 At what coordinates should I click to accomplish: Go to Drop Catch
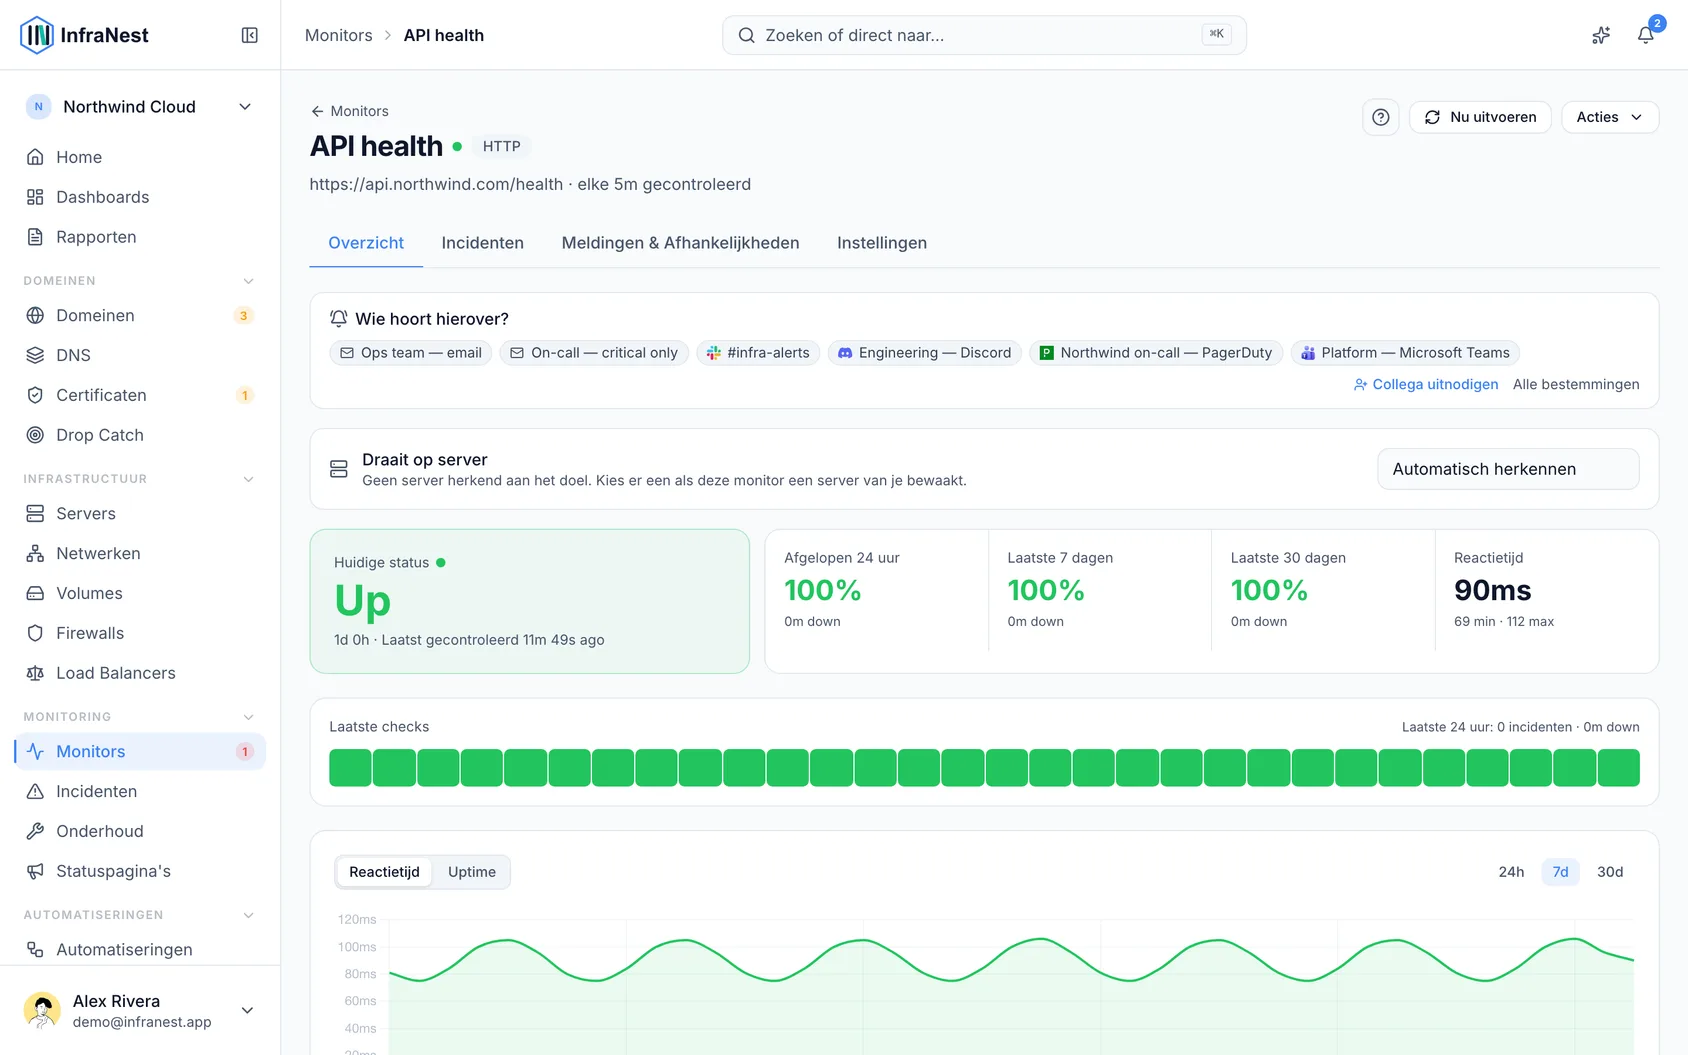[140, 435]
